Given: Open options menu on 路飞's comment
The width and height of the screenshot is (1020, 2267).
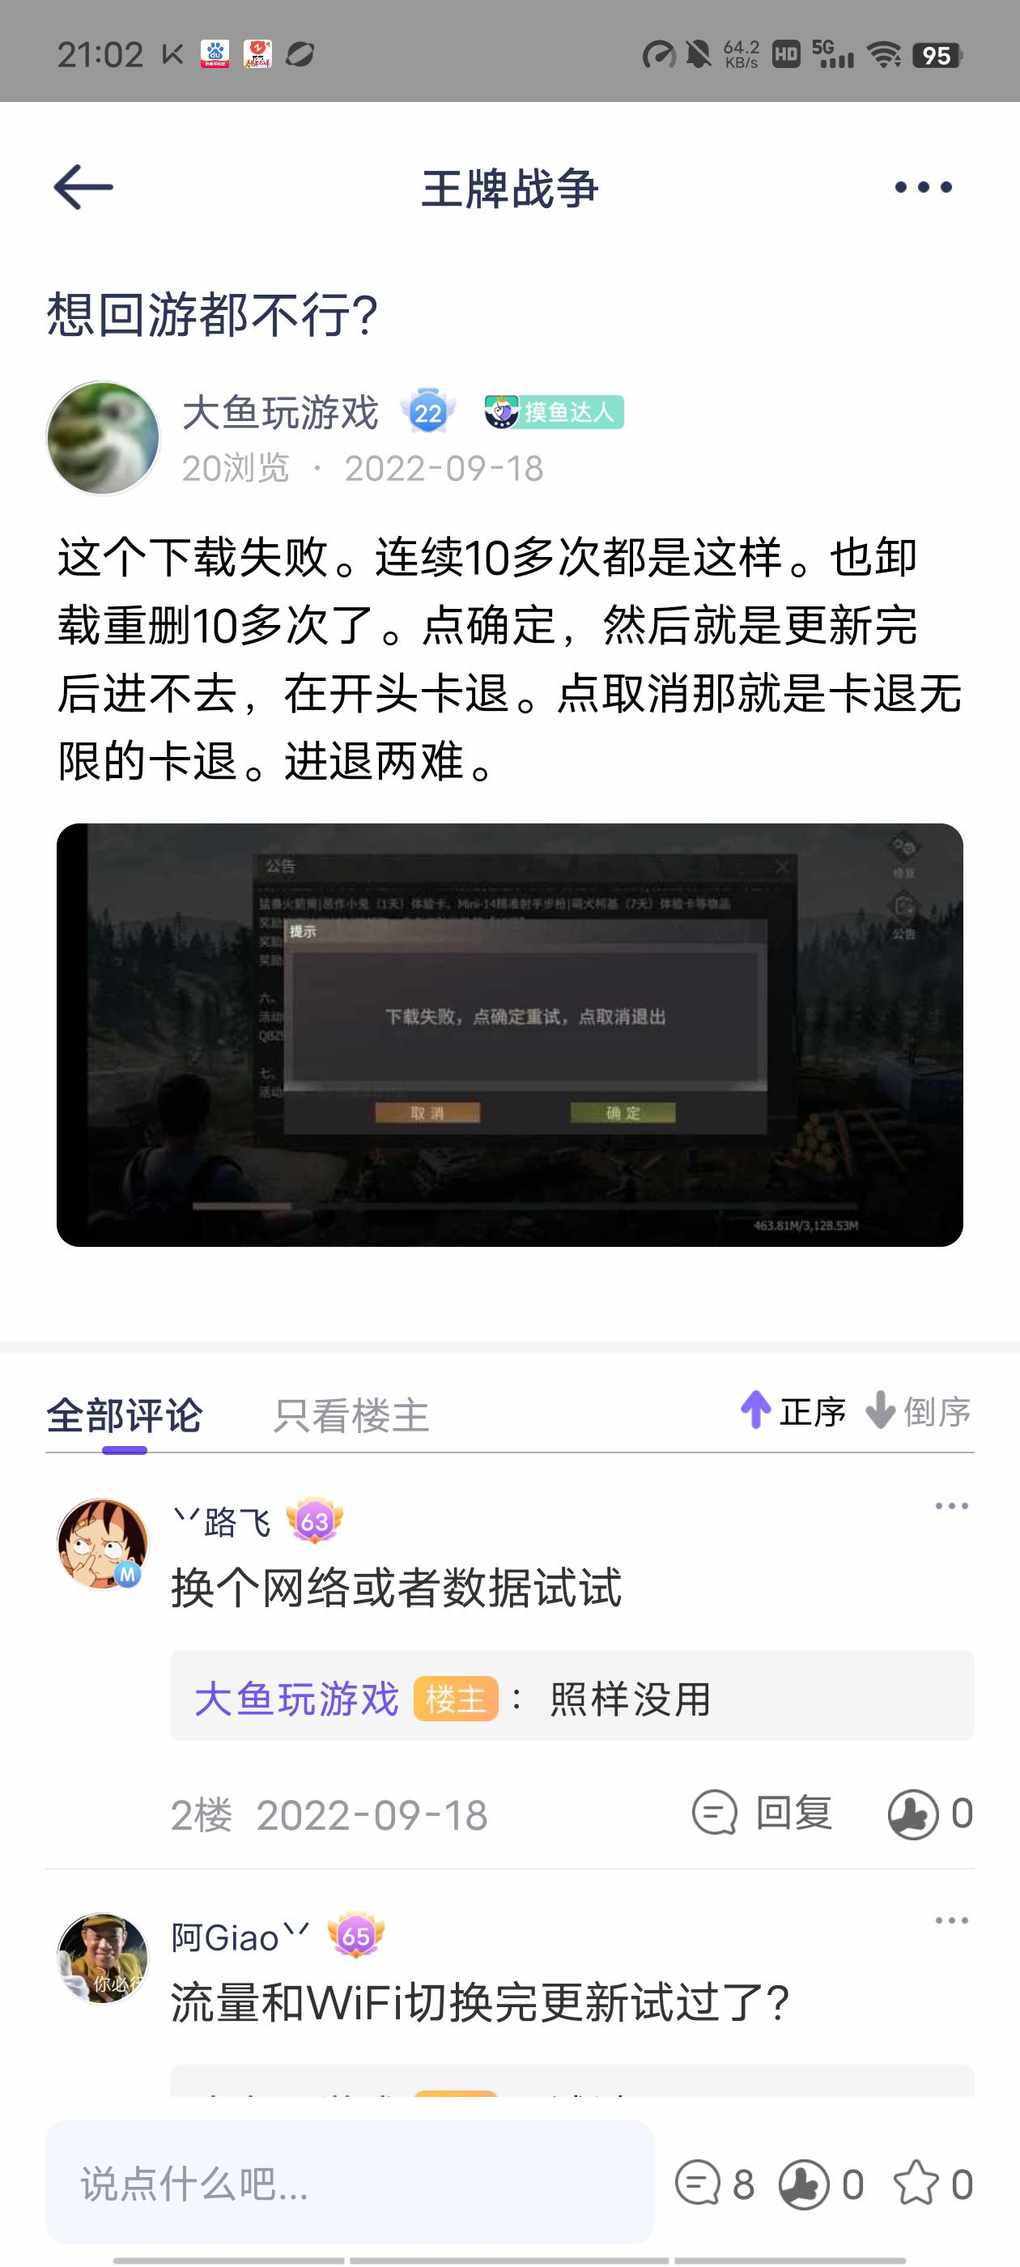Looking at the screenshot, I should tap(951, 1506).
